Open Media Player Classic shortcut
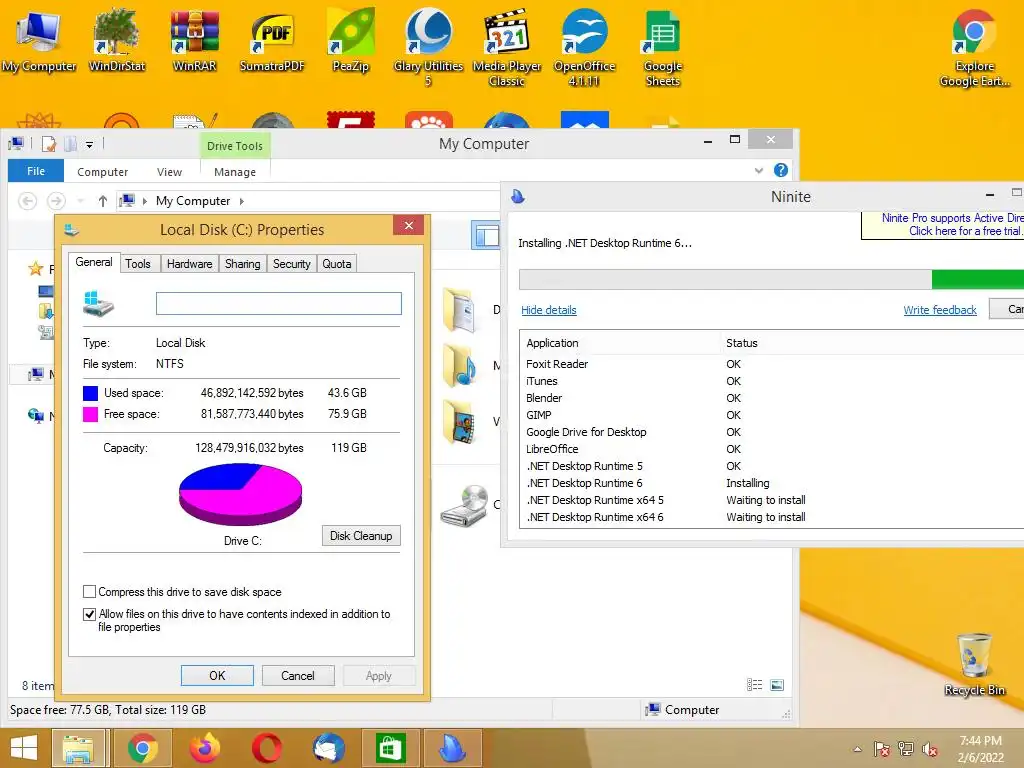Image resolution: width=1024 pixels, height=768 pixels. [507, 48]
